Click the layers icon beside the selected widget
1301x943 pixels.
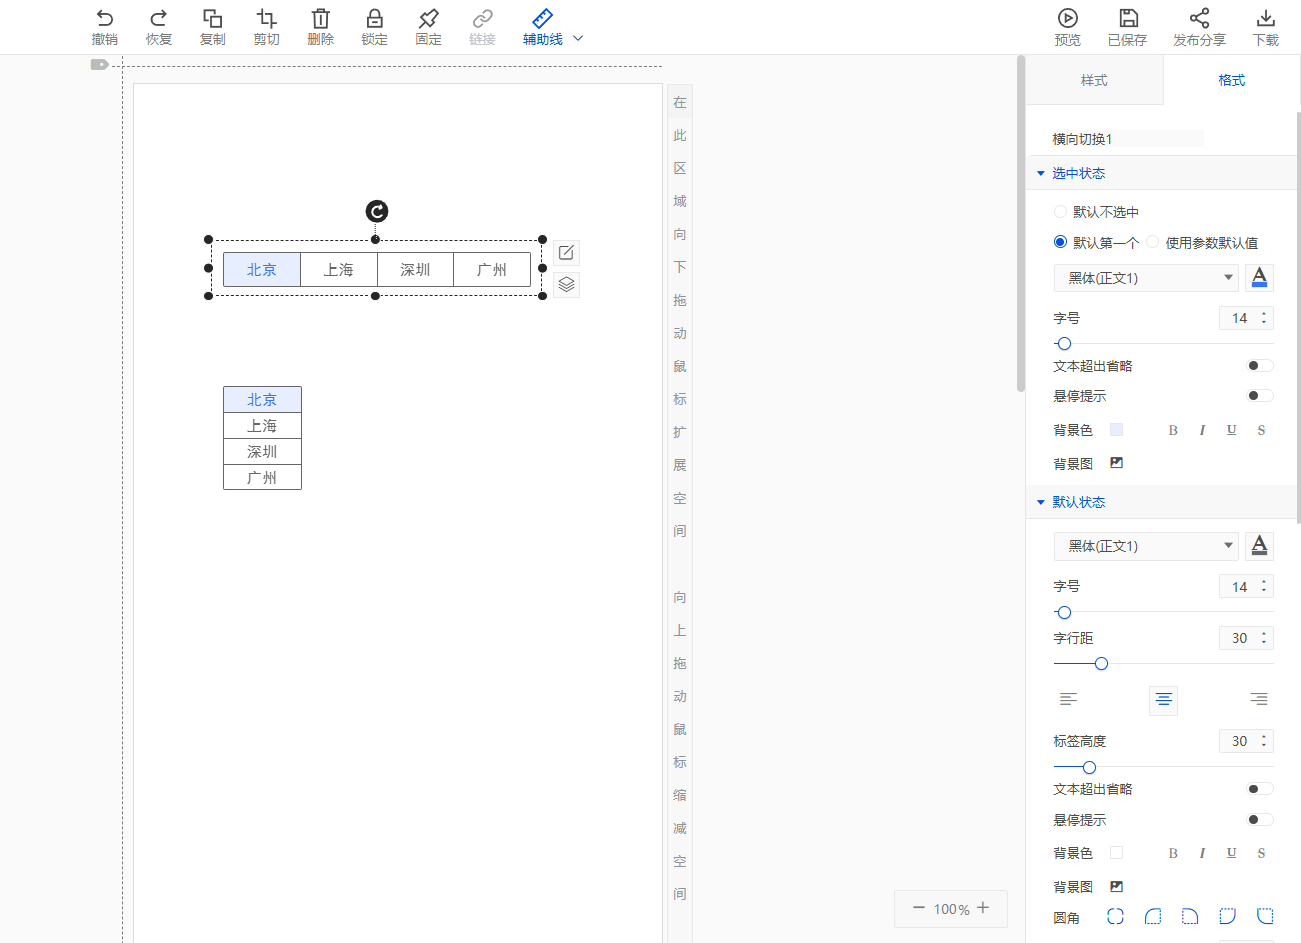(566, 285)
